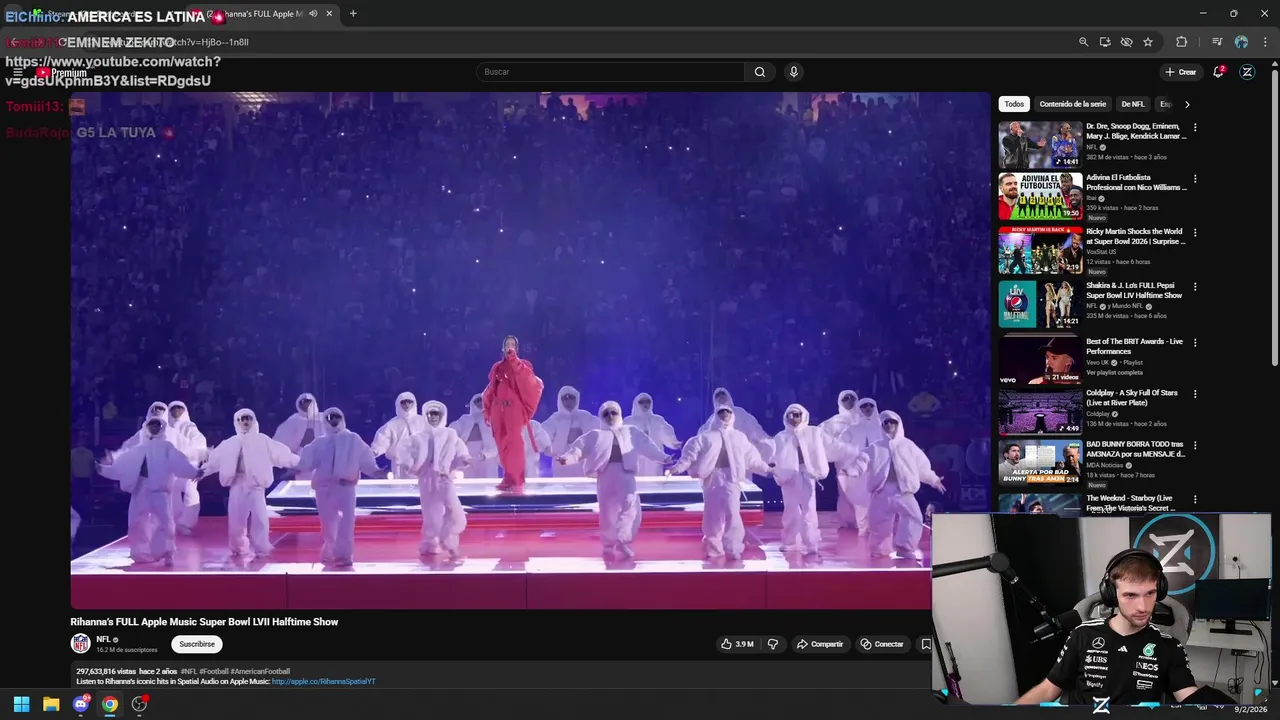This screenshot has width=1280, height=720.
Task: Close the Rihanna halftime show tab
Action: point(329,14)
